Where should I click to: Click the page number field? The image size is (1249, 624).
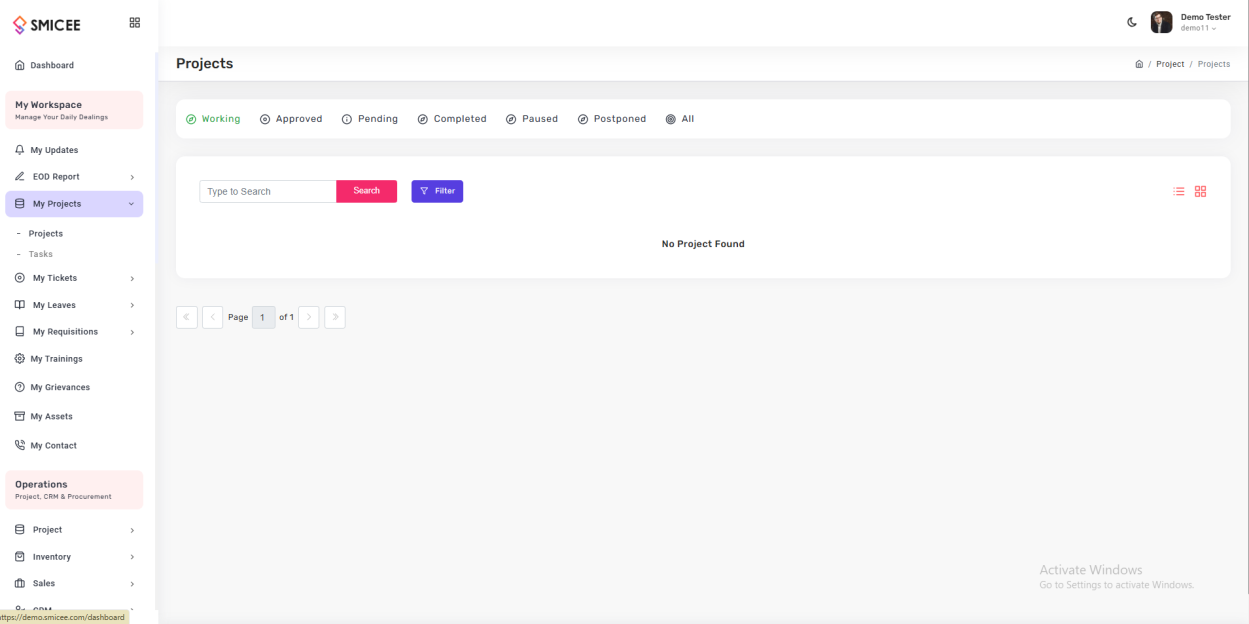[x=264, y=317]
